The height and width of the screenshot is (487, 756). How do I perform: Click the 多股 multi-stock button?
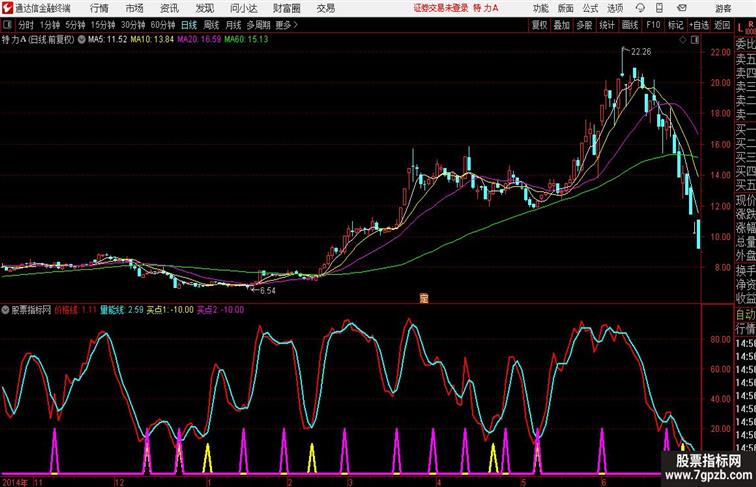(x=584, y=25)
